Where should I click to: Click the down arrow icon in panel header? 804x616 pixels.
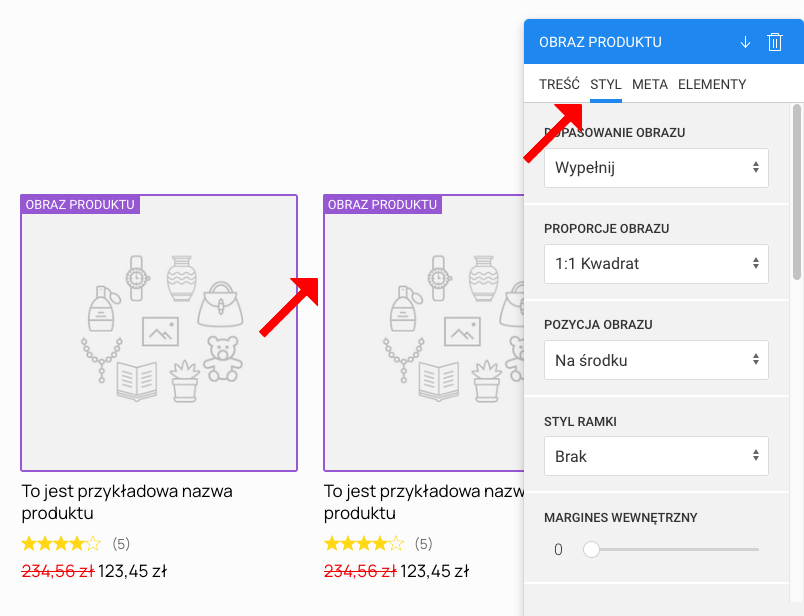[744, 42]
